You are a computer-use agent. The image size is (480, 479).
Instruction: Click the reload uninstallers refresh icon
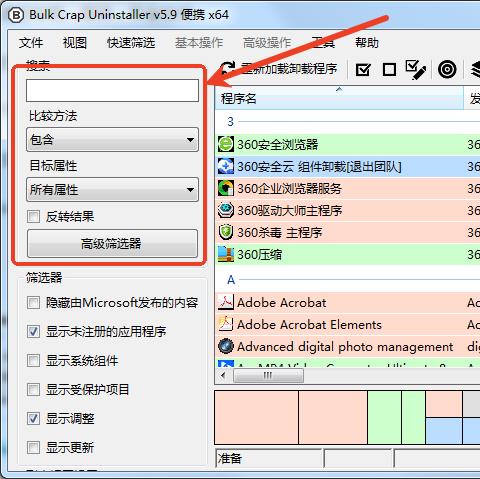229,68
